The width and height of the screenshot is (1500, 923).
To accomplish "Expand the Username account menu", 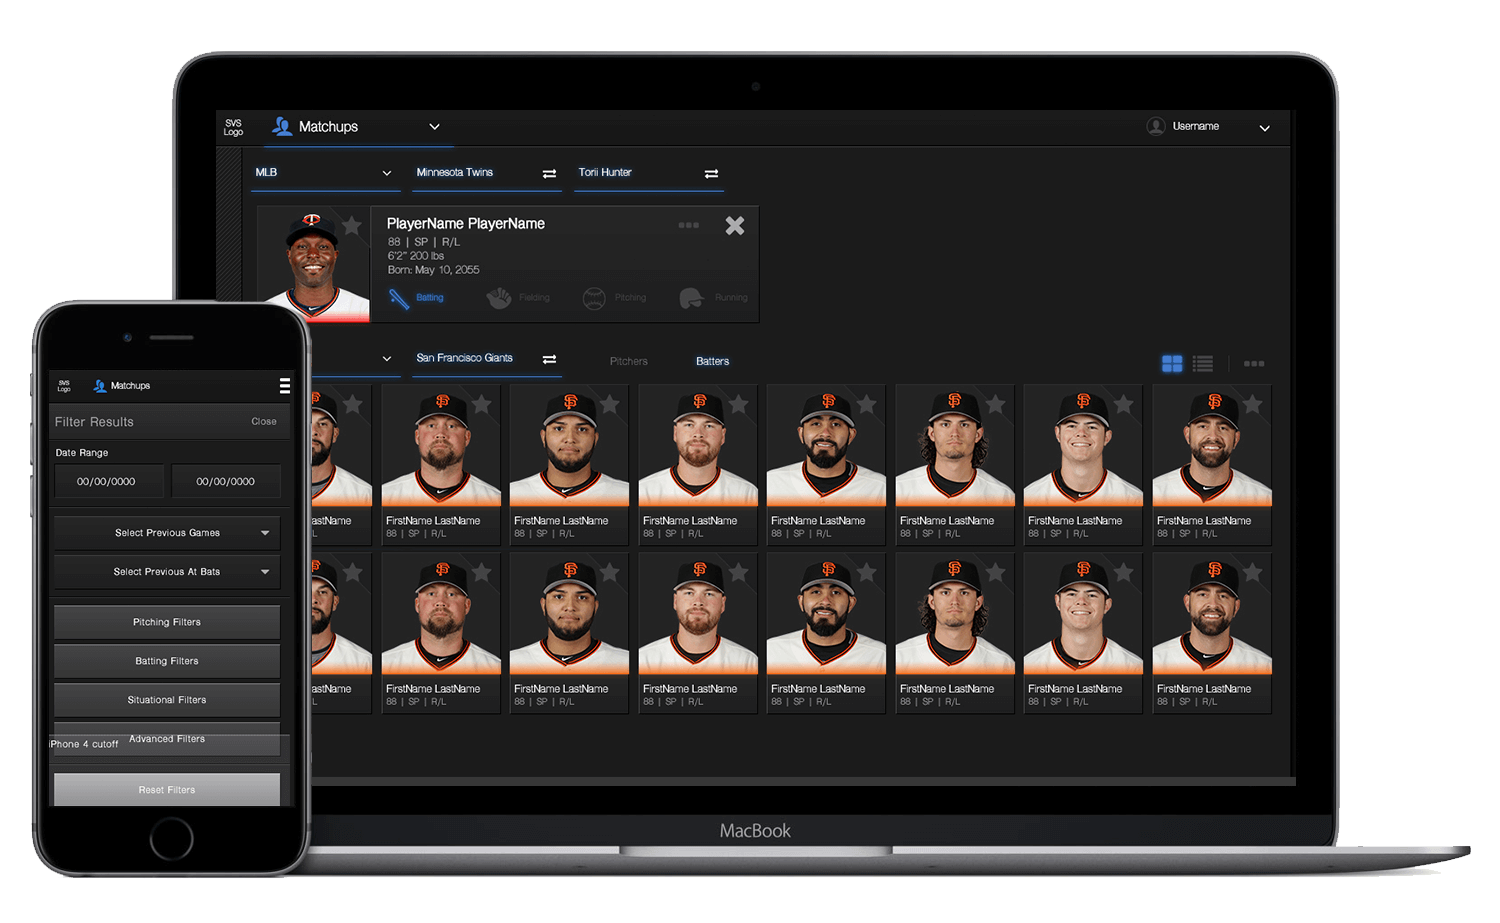I will [1264, 128].
